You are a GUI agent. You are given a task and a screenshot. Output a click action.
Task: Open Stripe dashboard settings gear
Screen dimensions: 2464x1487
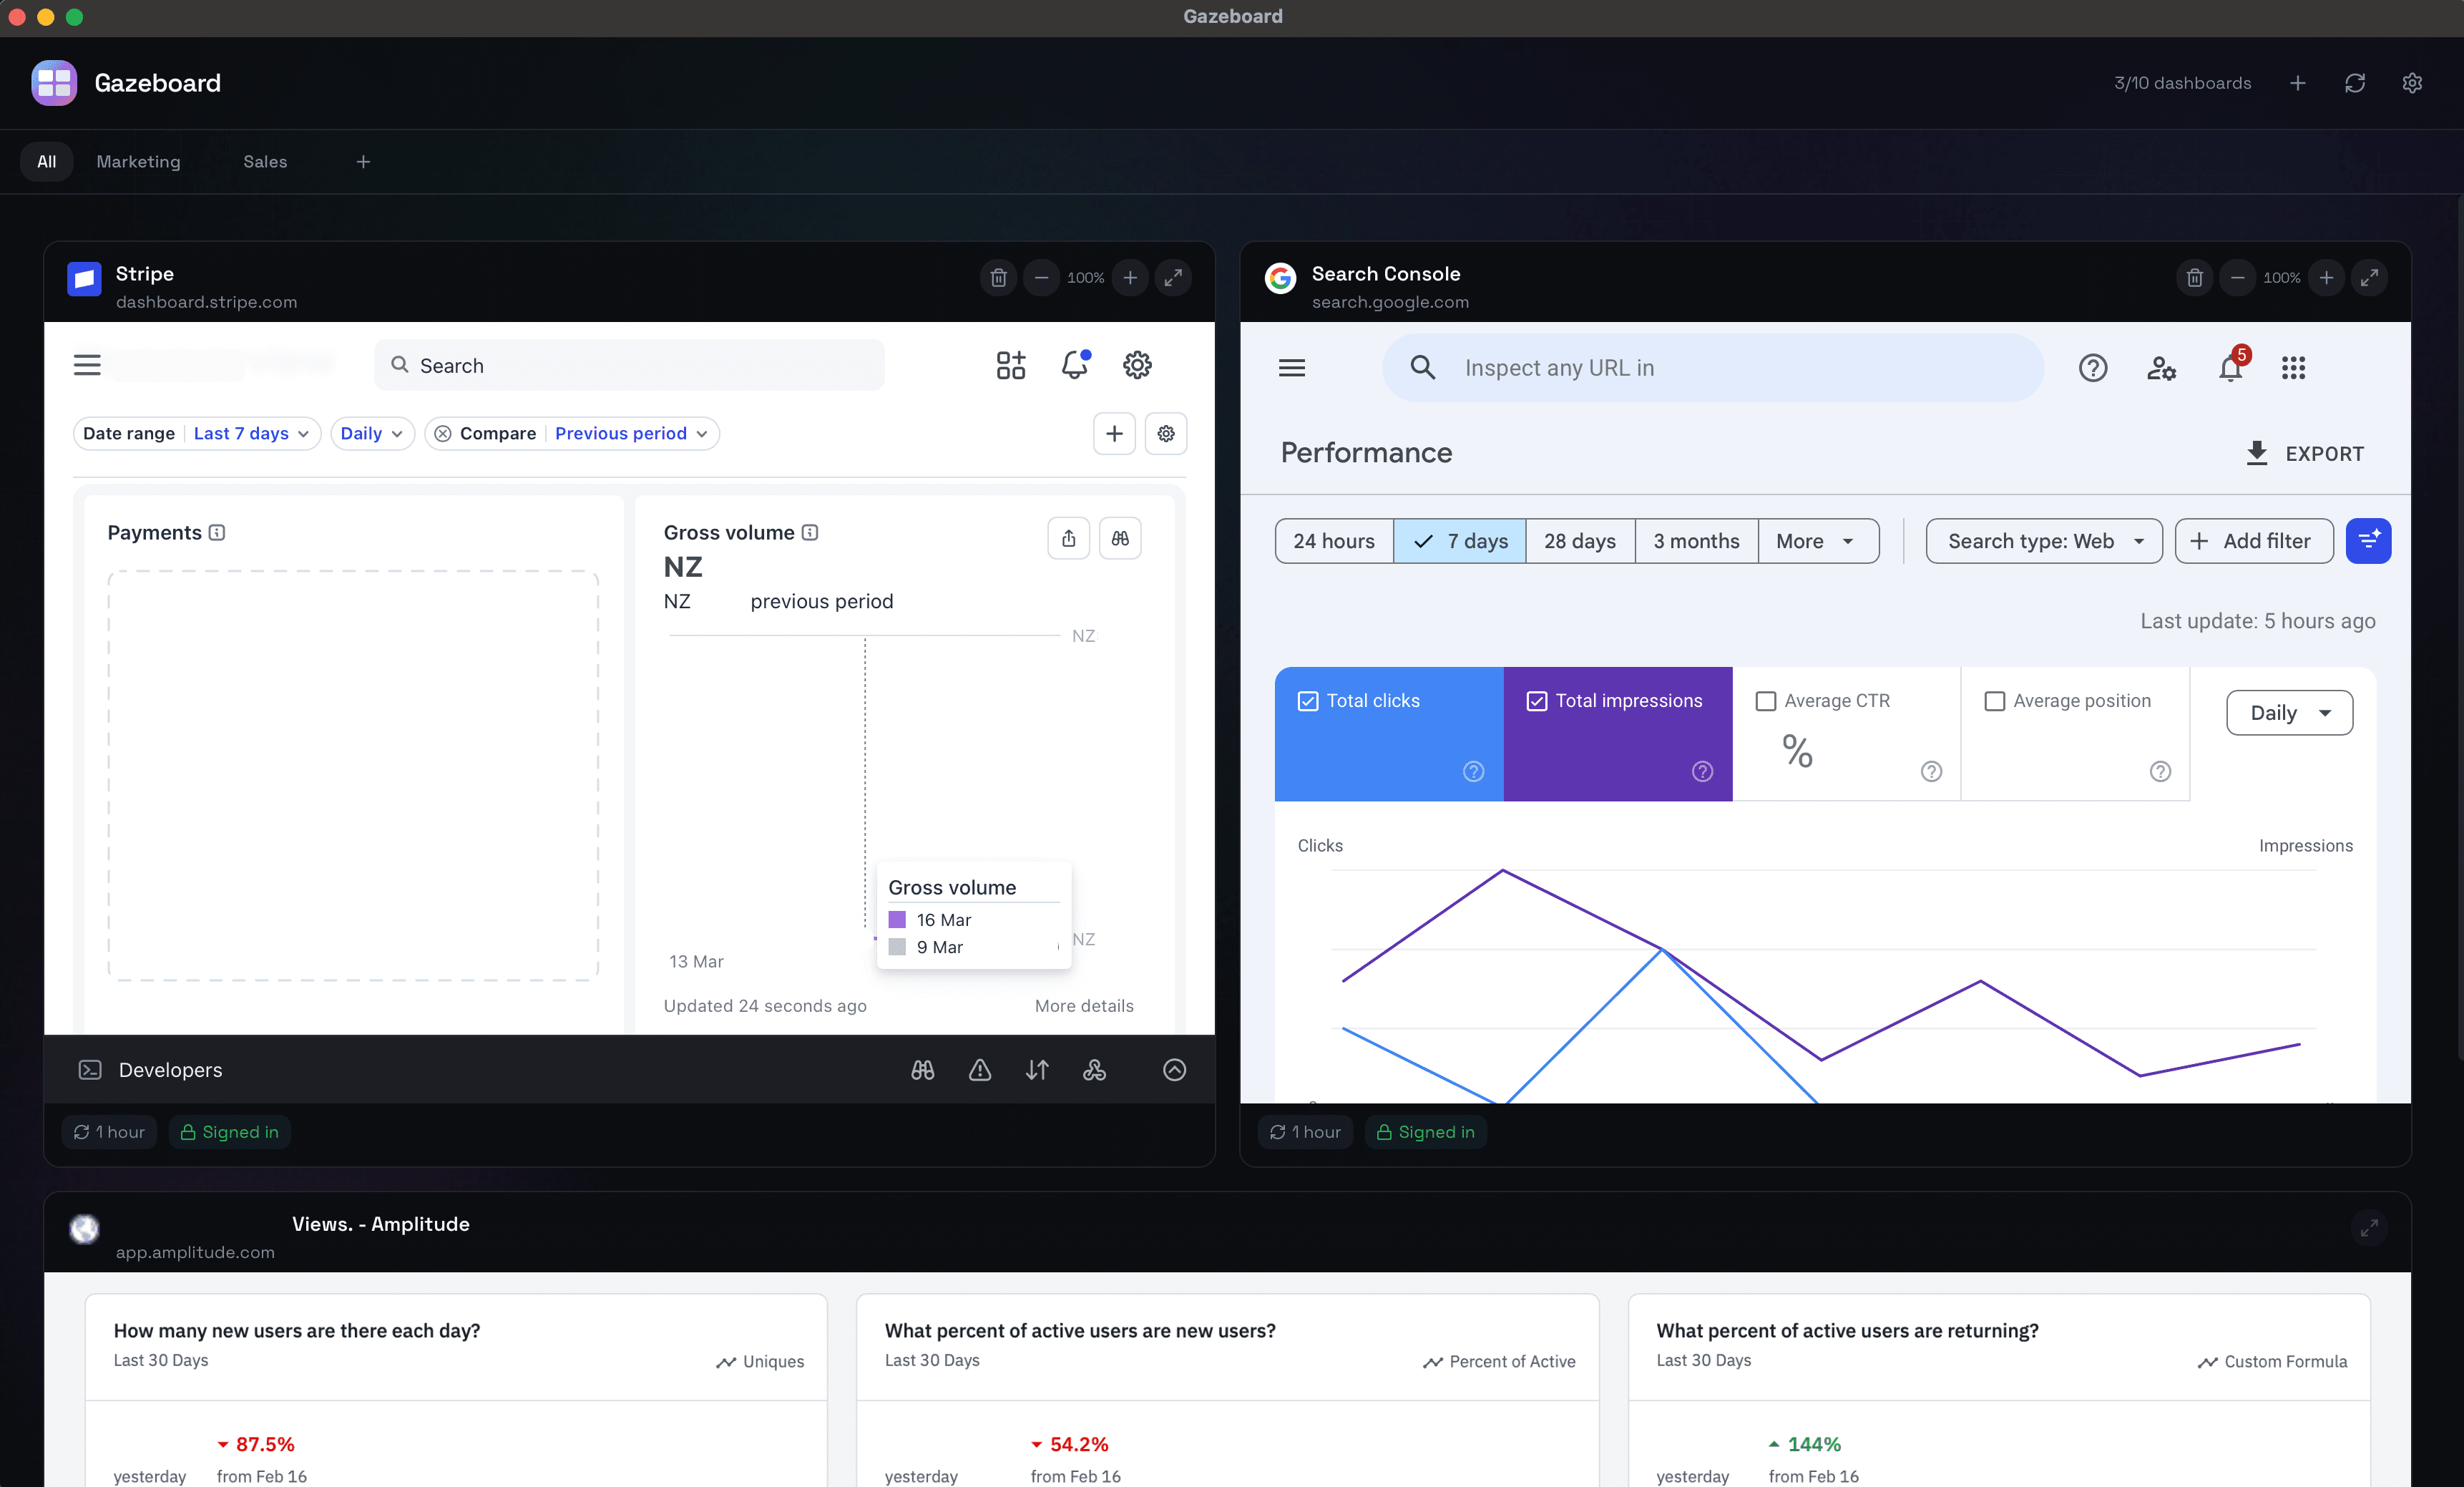click(1137, 365)
